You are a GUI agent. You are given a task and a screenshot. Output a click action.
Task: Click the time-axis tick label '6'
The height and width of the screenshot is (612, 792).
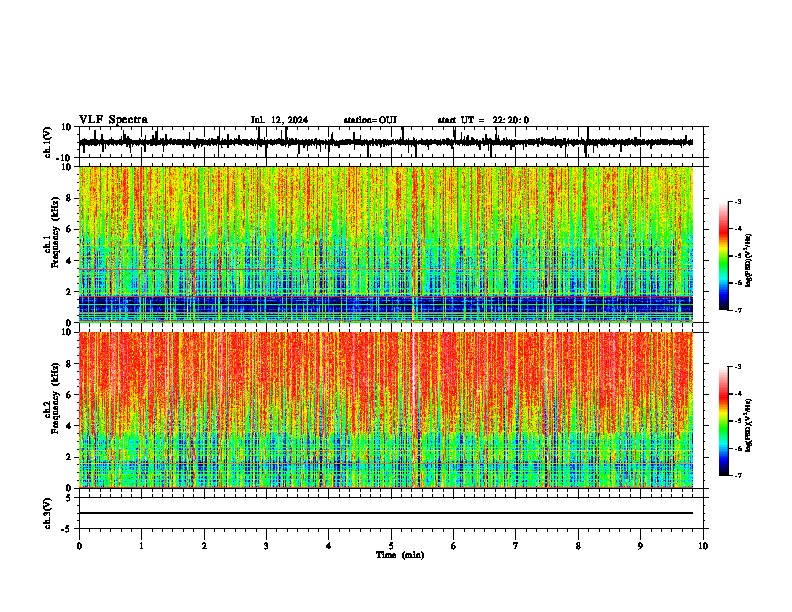[453, 546]
